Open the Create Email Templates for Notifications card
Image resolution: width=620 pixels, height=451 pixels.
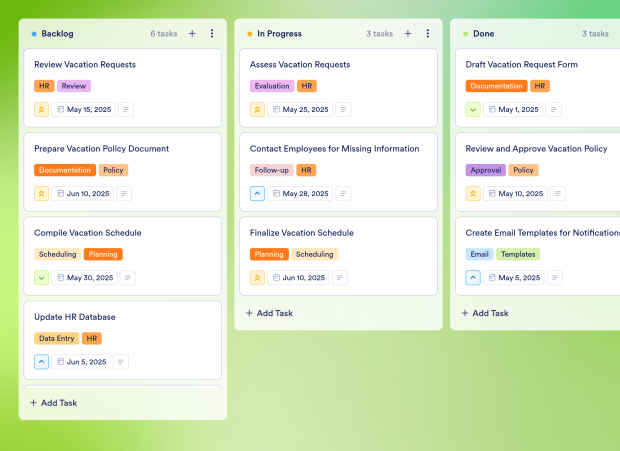click(542, 233)
